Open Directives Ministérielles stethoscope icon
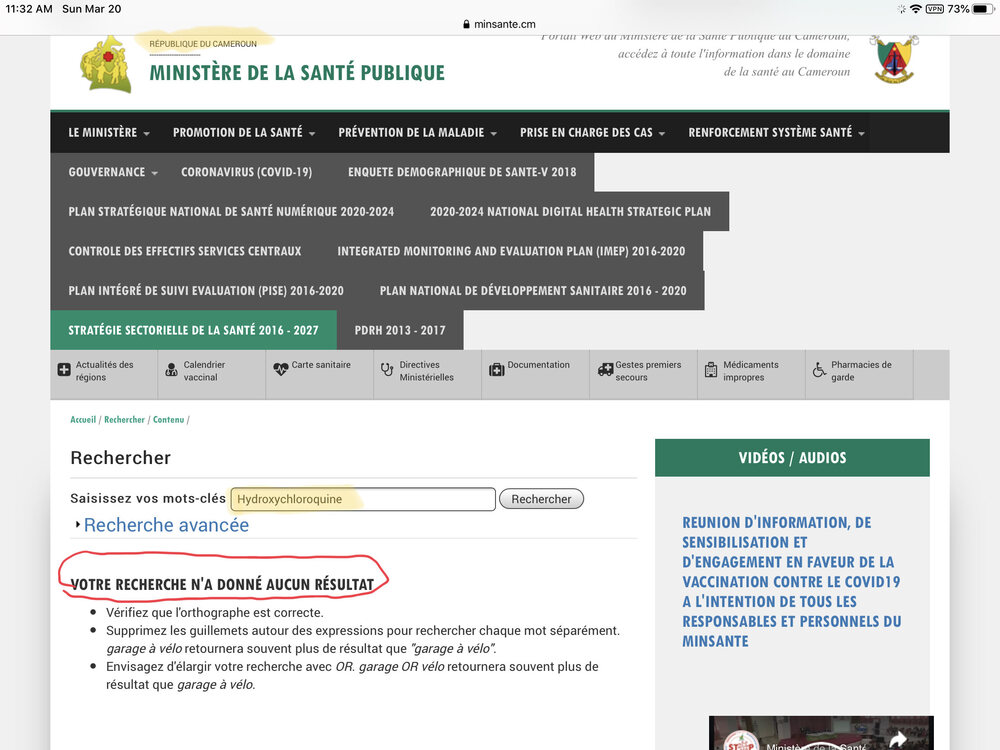 [387, 370]
